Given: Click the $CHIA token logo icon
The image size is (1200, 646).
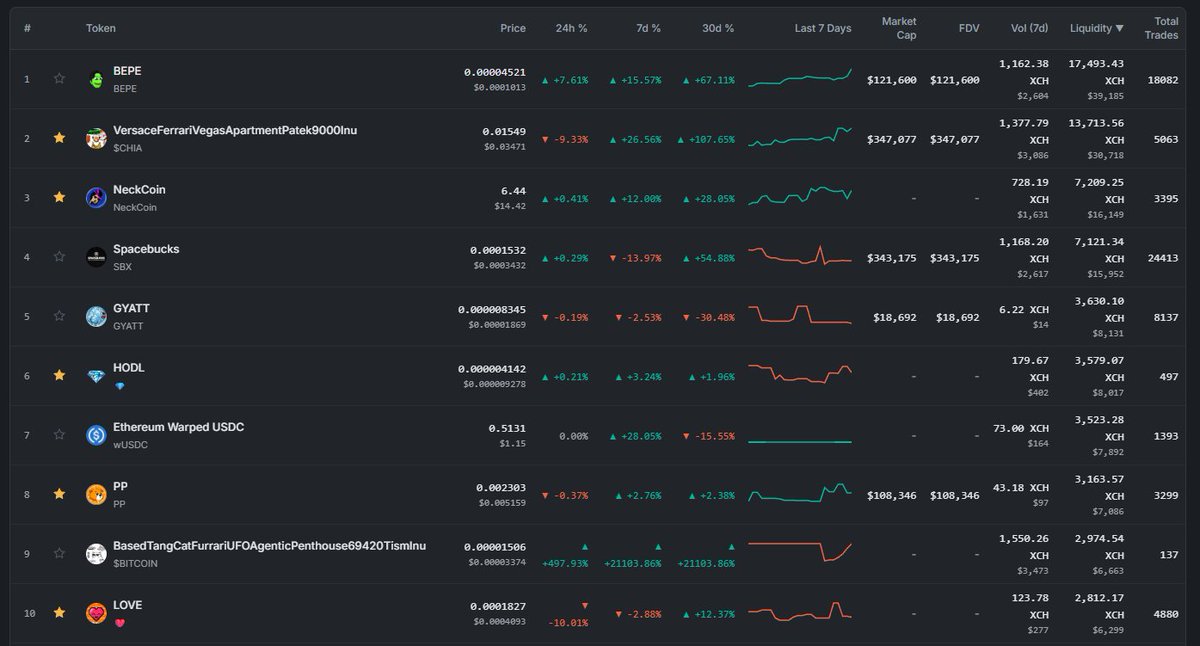Looking at the screenshot, I should tap(96, 138).
